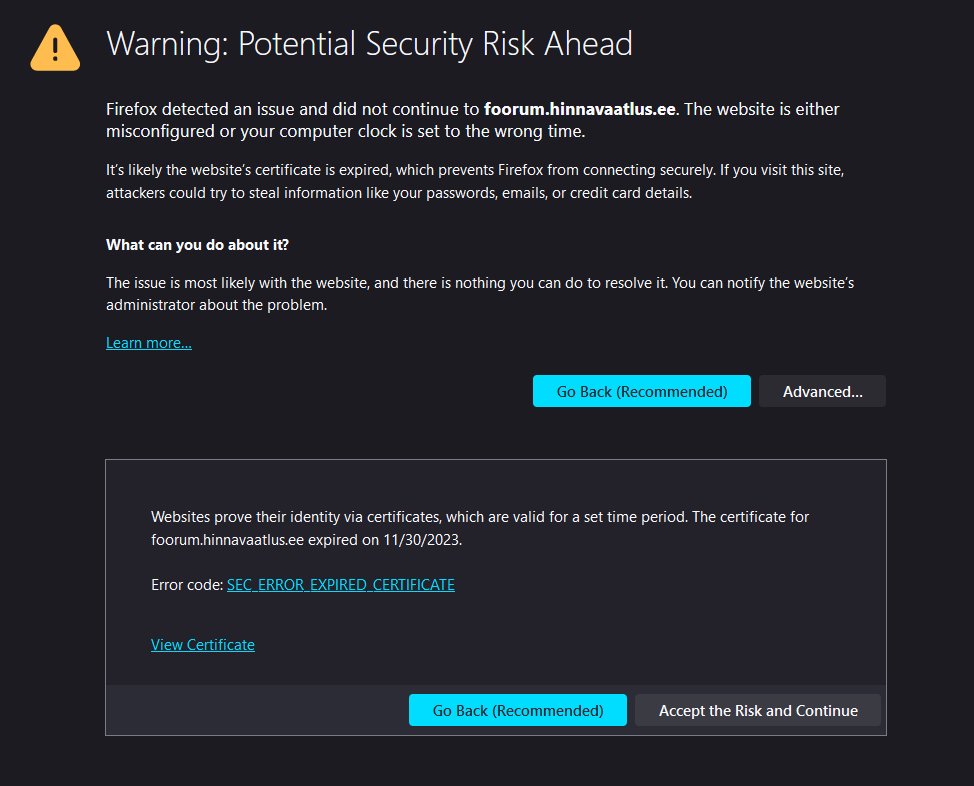Open the SEC_ERROR_EXPIRED_CERTIFICATE error code link
The height and width of the screenshot is (786, 974).
click(x=340, y=585)
